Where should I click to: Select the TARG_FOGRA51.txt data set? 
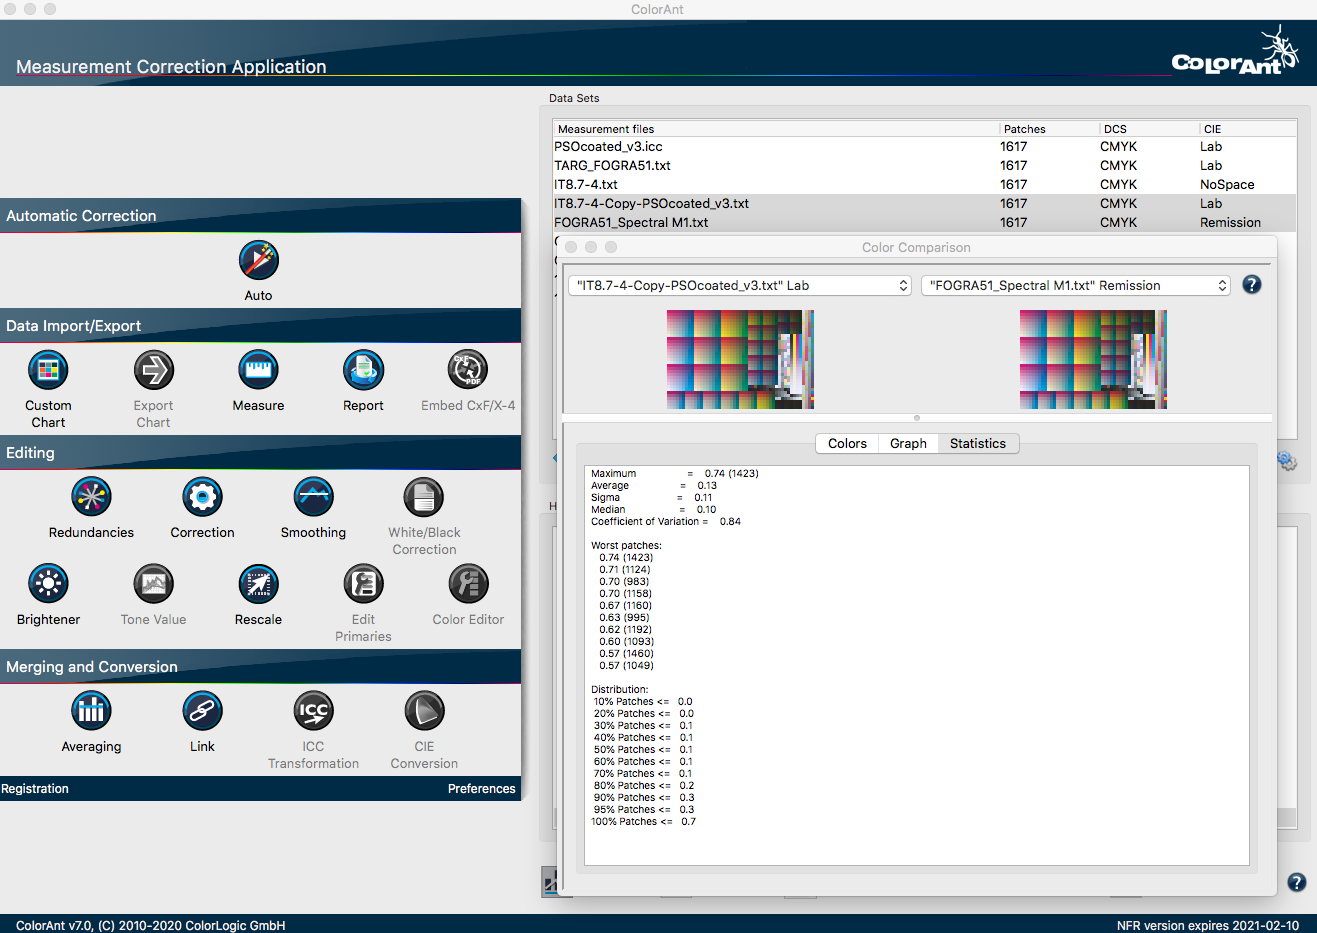924,166
